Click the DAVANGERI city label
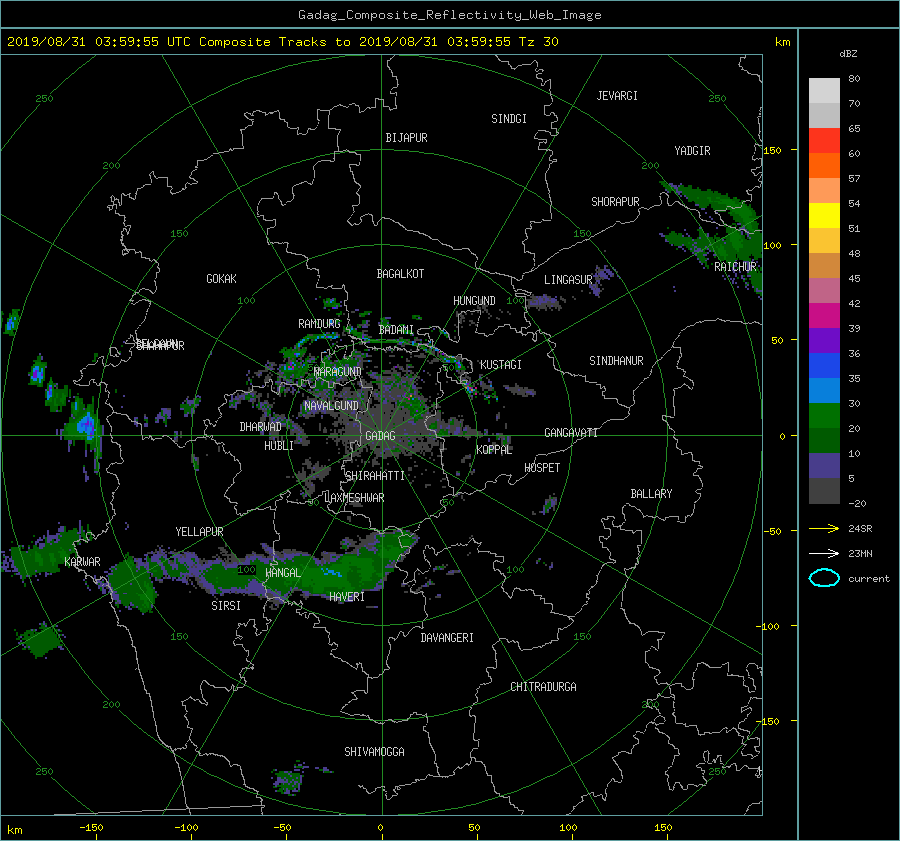The height and width of the screenshot is (841, 900). pyautogui.click(x=447, y=638)
